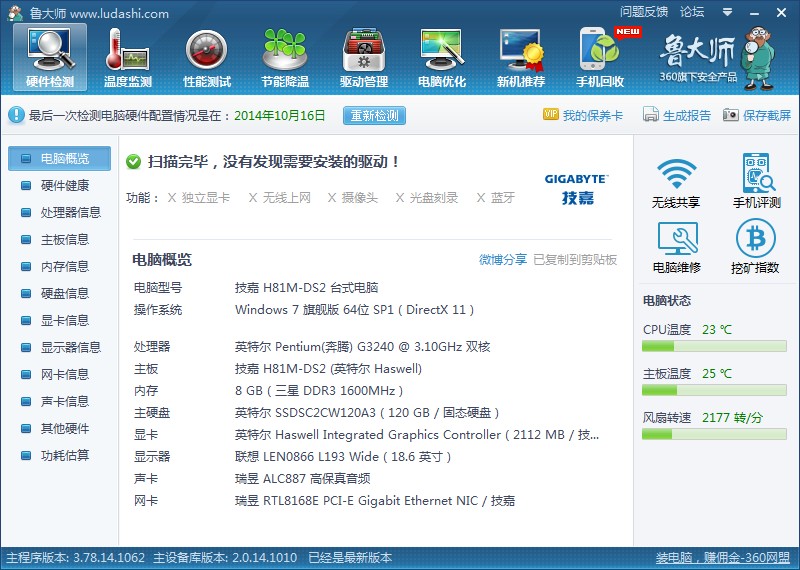Click the 已复制到剪贴板 clipboard notice
The width and height of the screenshot is (800, 570).
pos(575,260)
